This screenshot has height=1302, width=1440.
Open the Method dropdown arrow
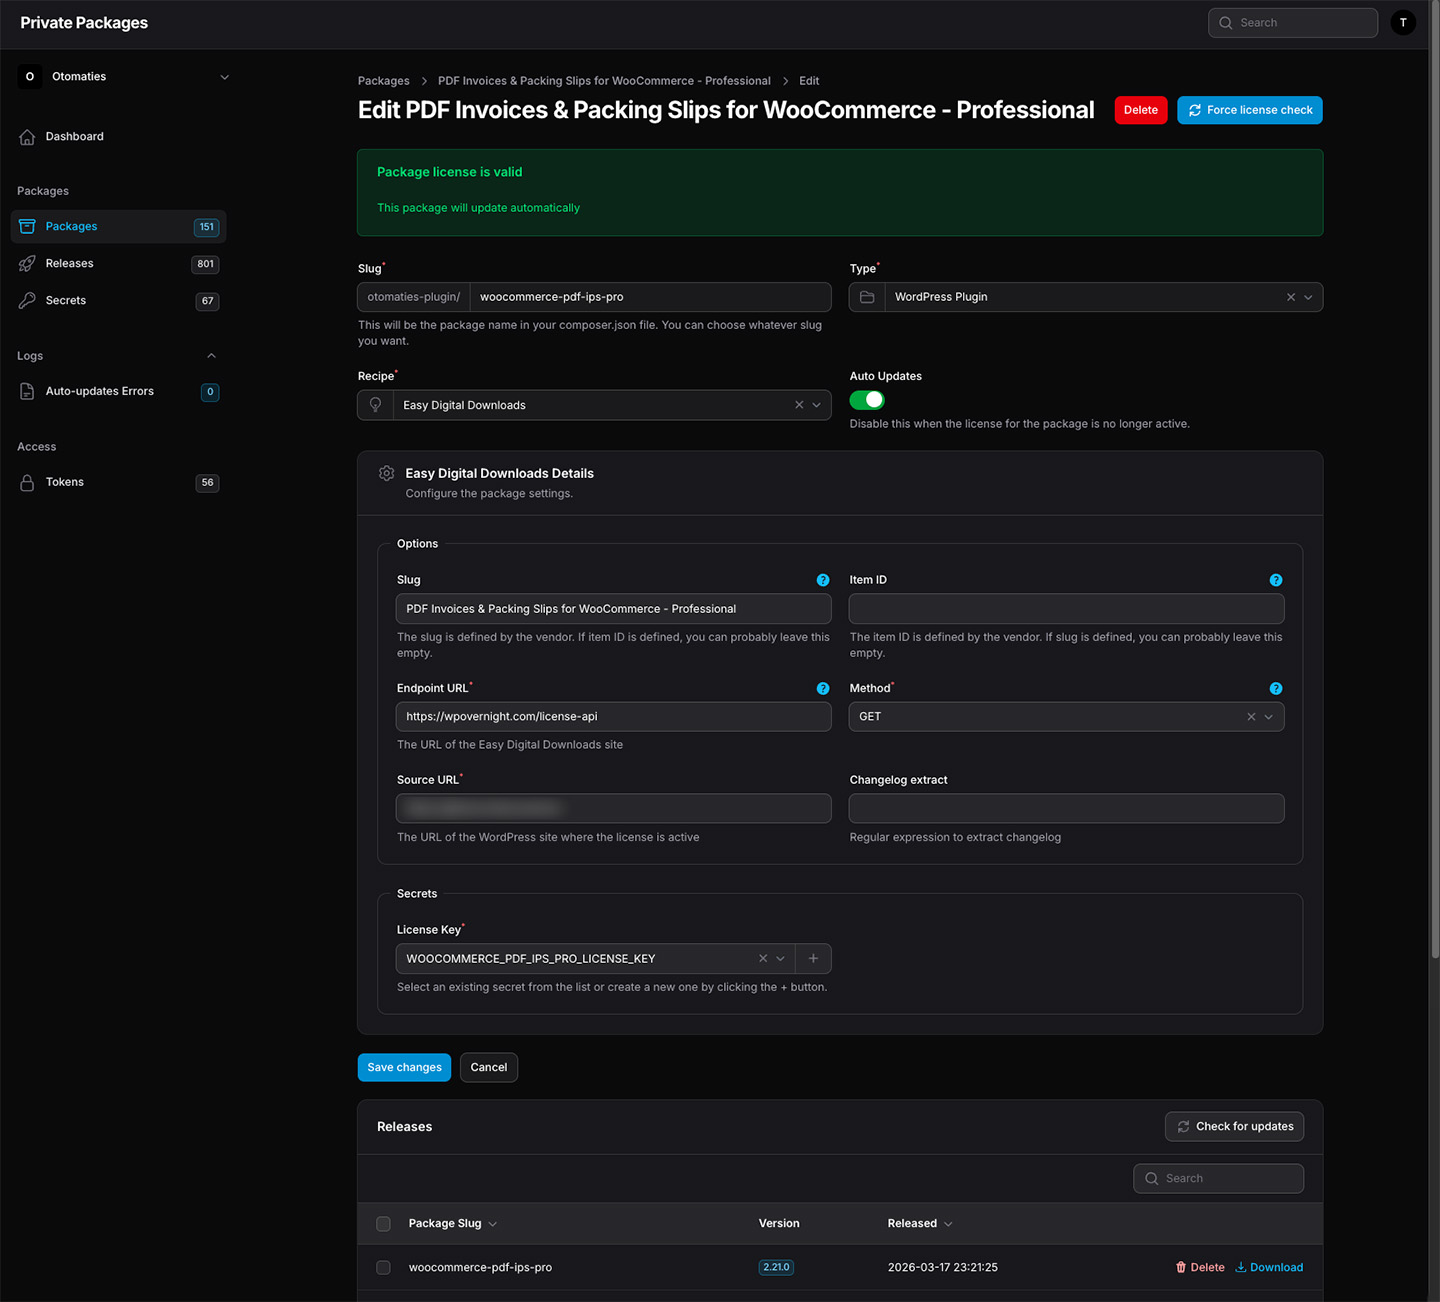(1269, 717)
